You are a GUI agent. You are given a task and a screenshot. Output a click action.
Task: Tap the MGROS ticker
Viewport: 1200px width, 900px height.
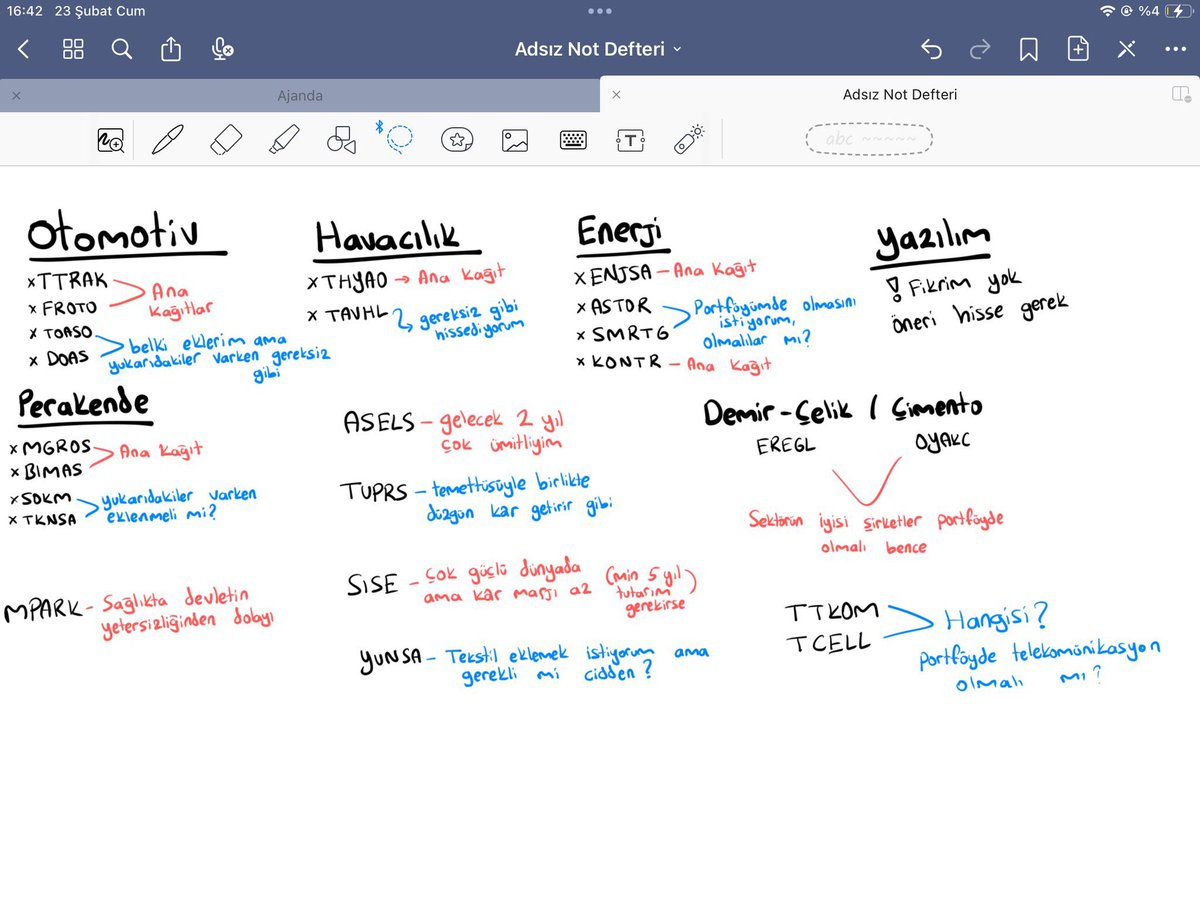click(55, 447)
